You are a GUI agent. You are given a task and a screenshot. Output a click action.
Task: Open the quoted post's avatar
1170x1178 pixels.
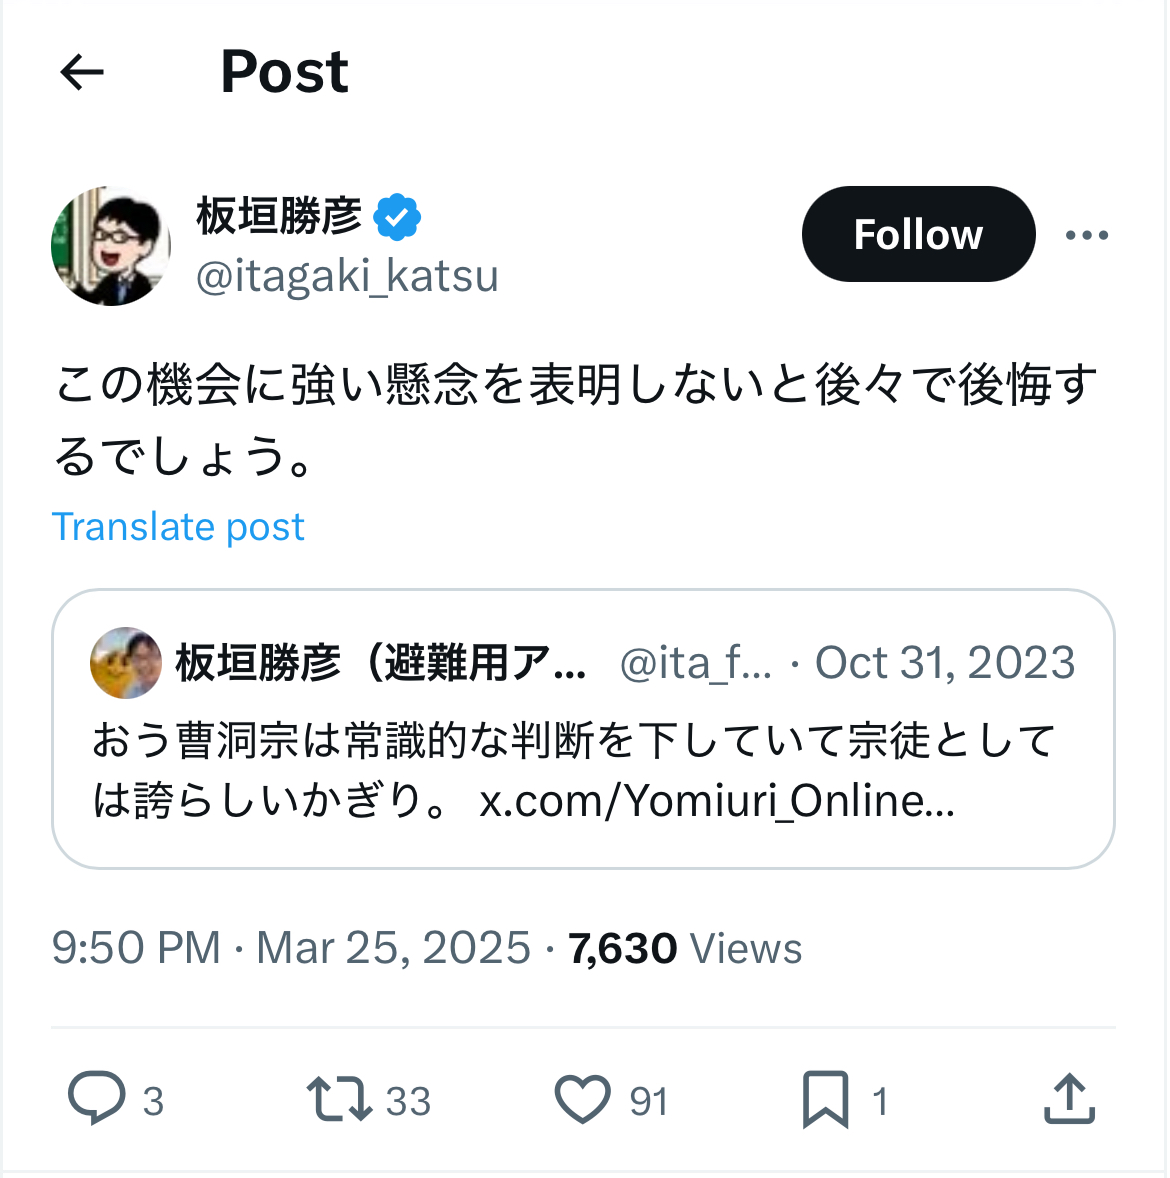[126, 662]
